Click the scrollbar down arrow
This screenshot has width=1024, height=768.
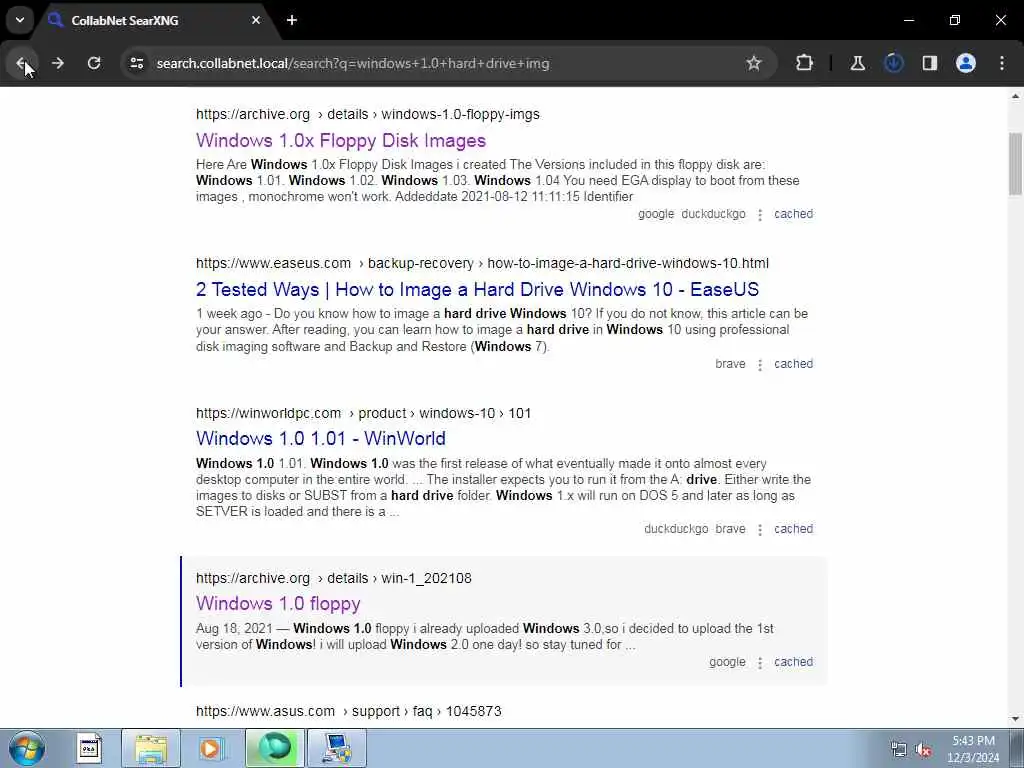(x=1015, y=719)
